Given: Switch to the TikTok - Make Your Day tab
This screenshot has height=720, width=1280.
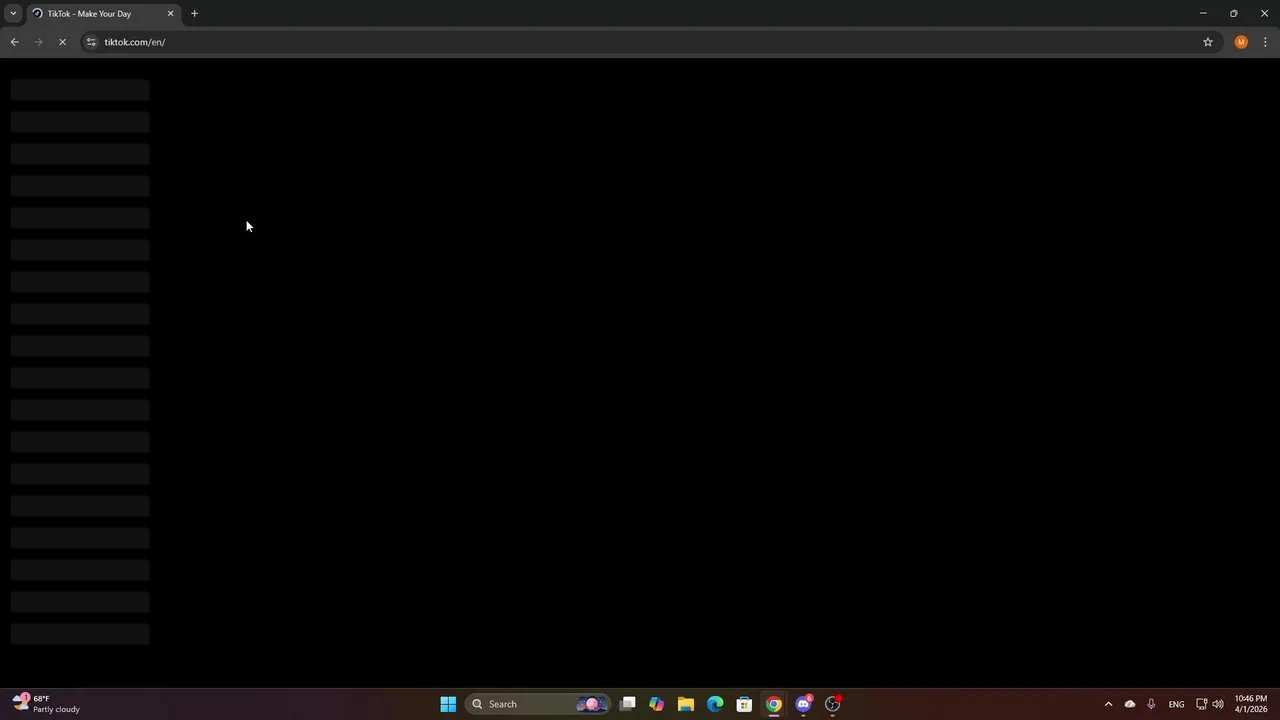Looking at the screenshot, I should click(103, 14).
